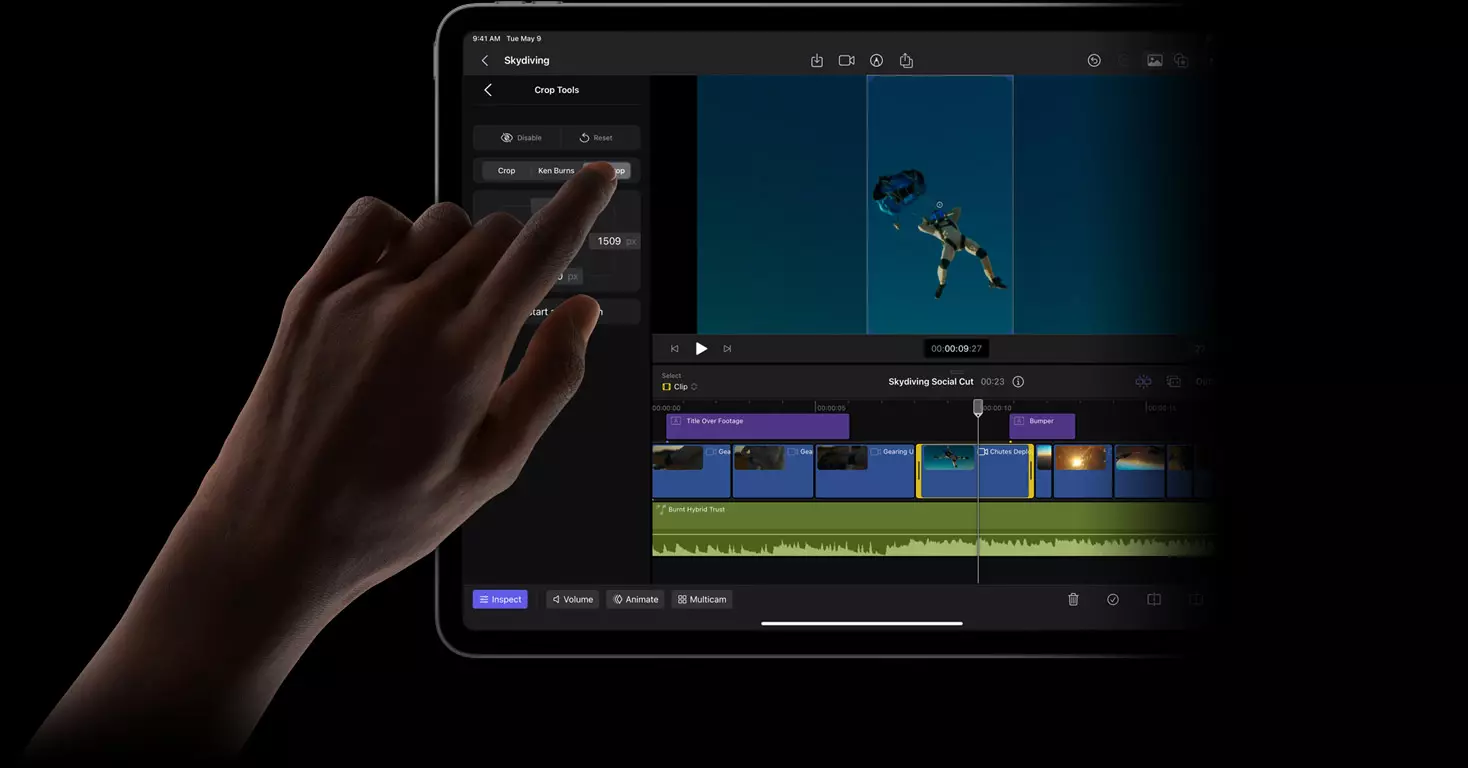
Task: Select the Gearing U clip
Action: click(865, 471)
